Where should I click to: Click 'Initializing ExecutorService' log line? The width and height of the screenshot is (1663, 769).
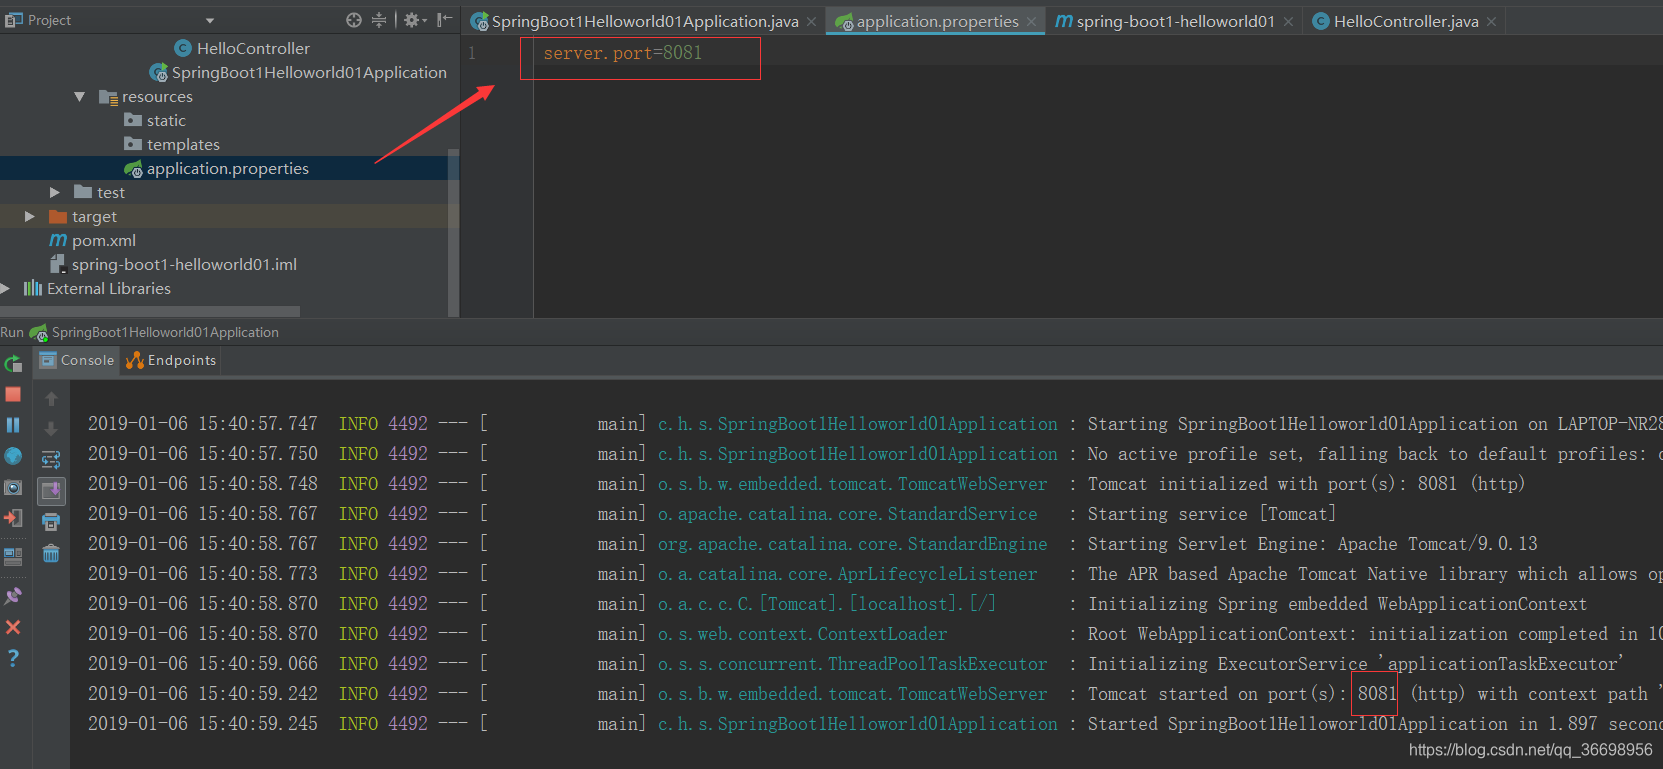pyautogui.click(x=1355, y=664)
